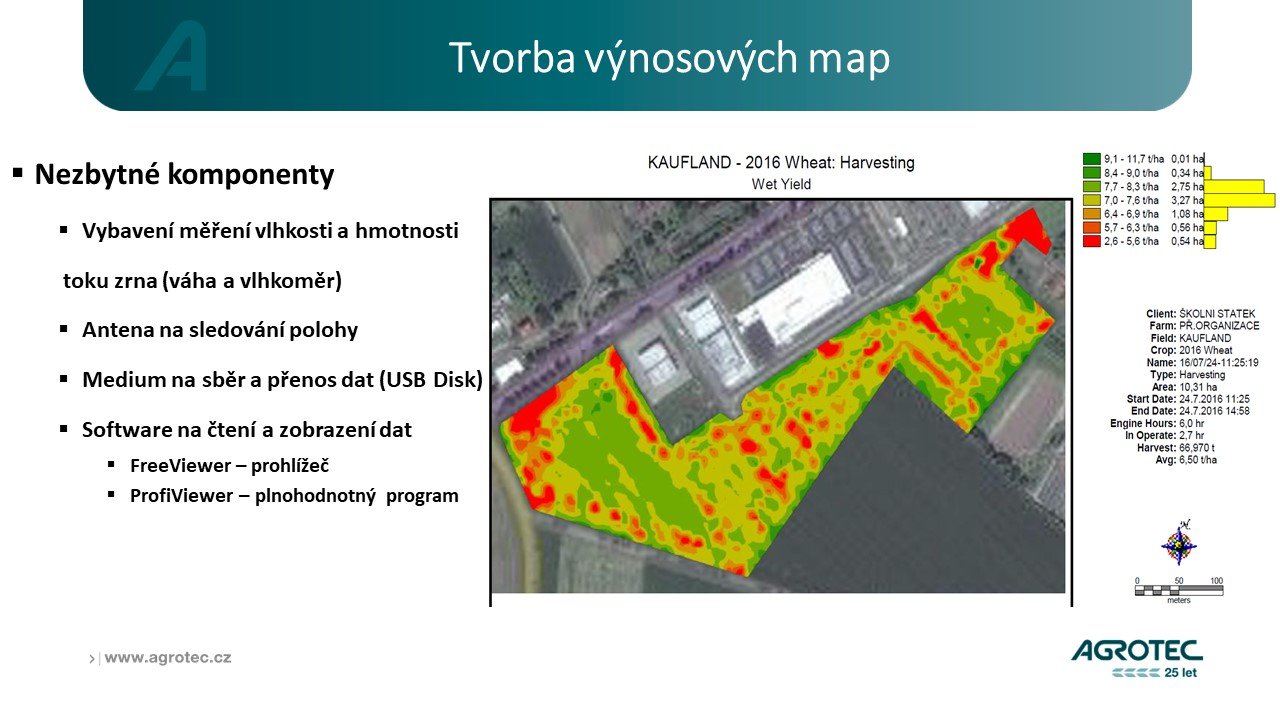Click the dark green 9,1 - 11,7 t/ha swatch
This screenshot has width=1280, height=720.
pos(1091,159)
